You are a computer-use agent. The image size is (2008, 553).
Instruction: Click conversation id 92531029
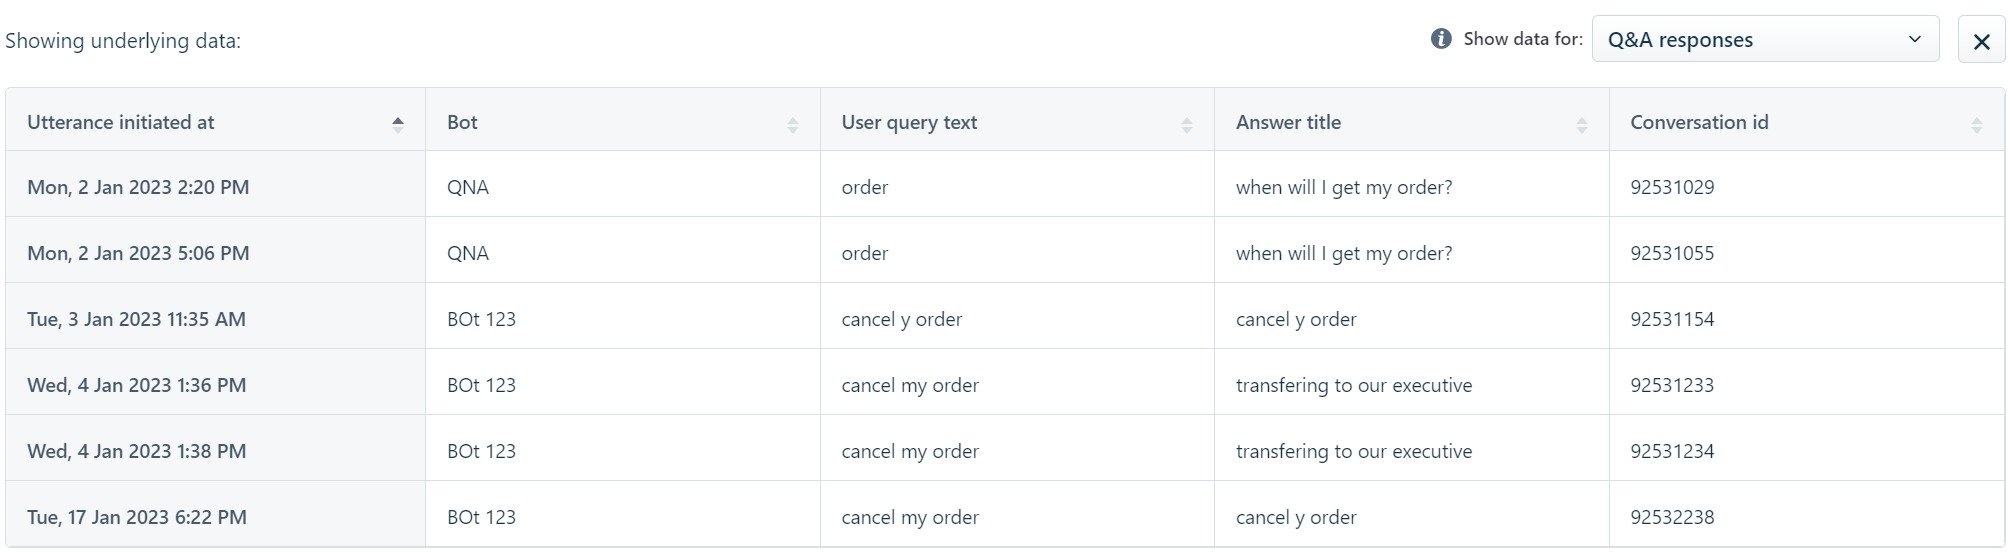[1672, 187]
